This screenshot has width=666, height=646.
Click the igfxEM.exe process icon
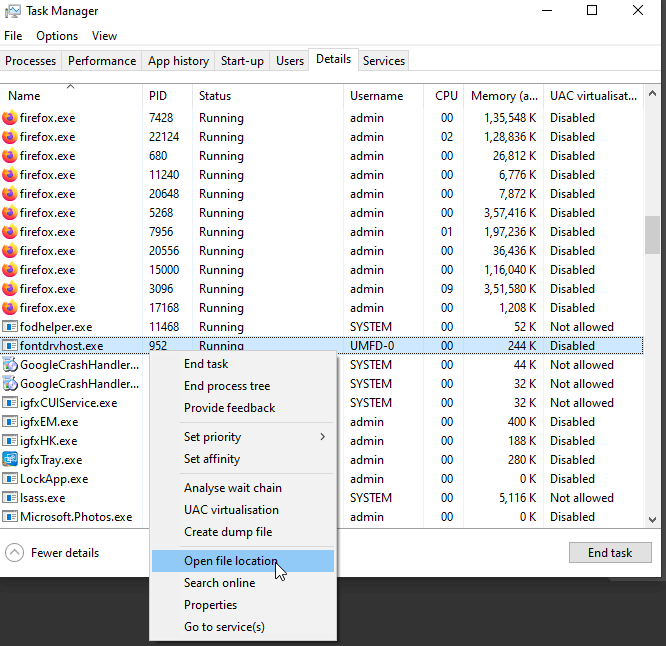tap(10, 422)
